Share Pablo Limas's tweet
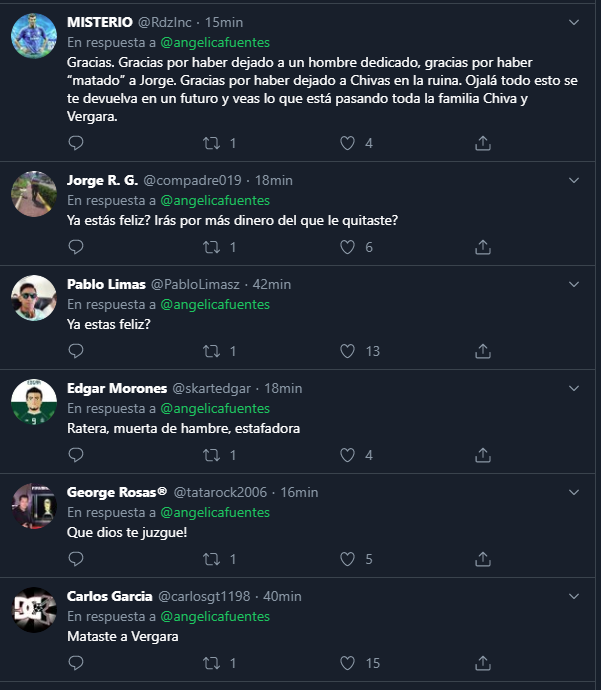Viewport: 601px width, 690px height. [x=483, y=351]
